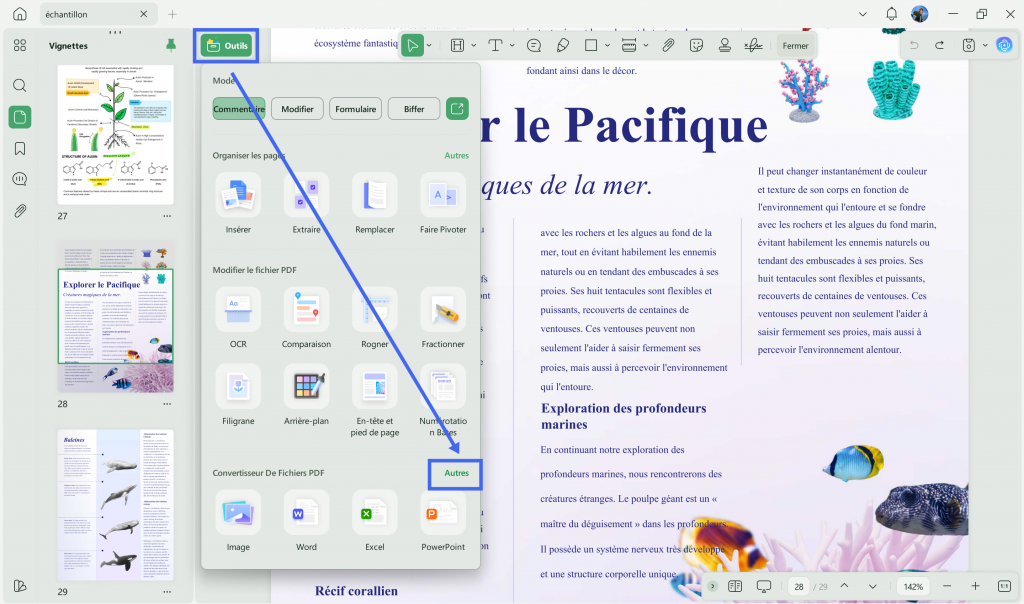Open the Numérotation Bates tool
The width and height of the screenshot is (1024, 604).
tap(443, 400)
